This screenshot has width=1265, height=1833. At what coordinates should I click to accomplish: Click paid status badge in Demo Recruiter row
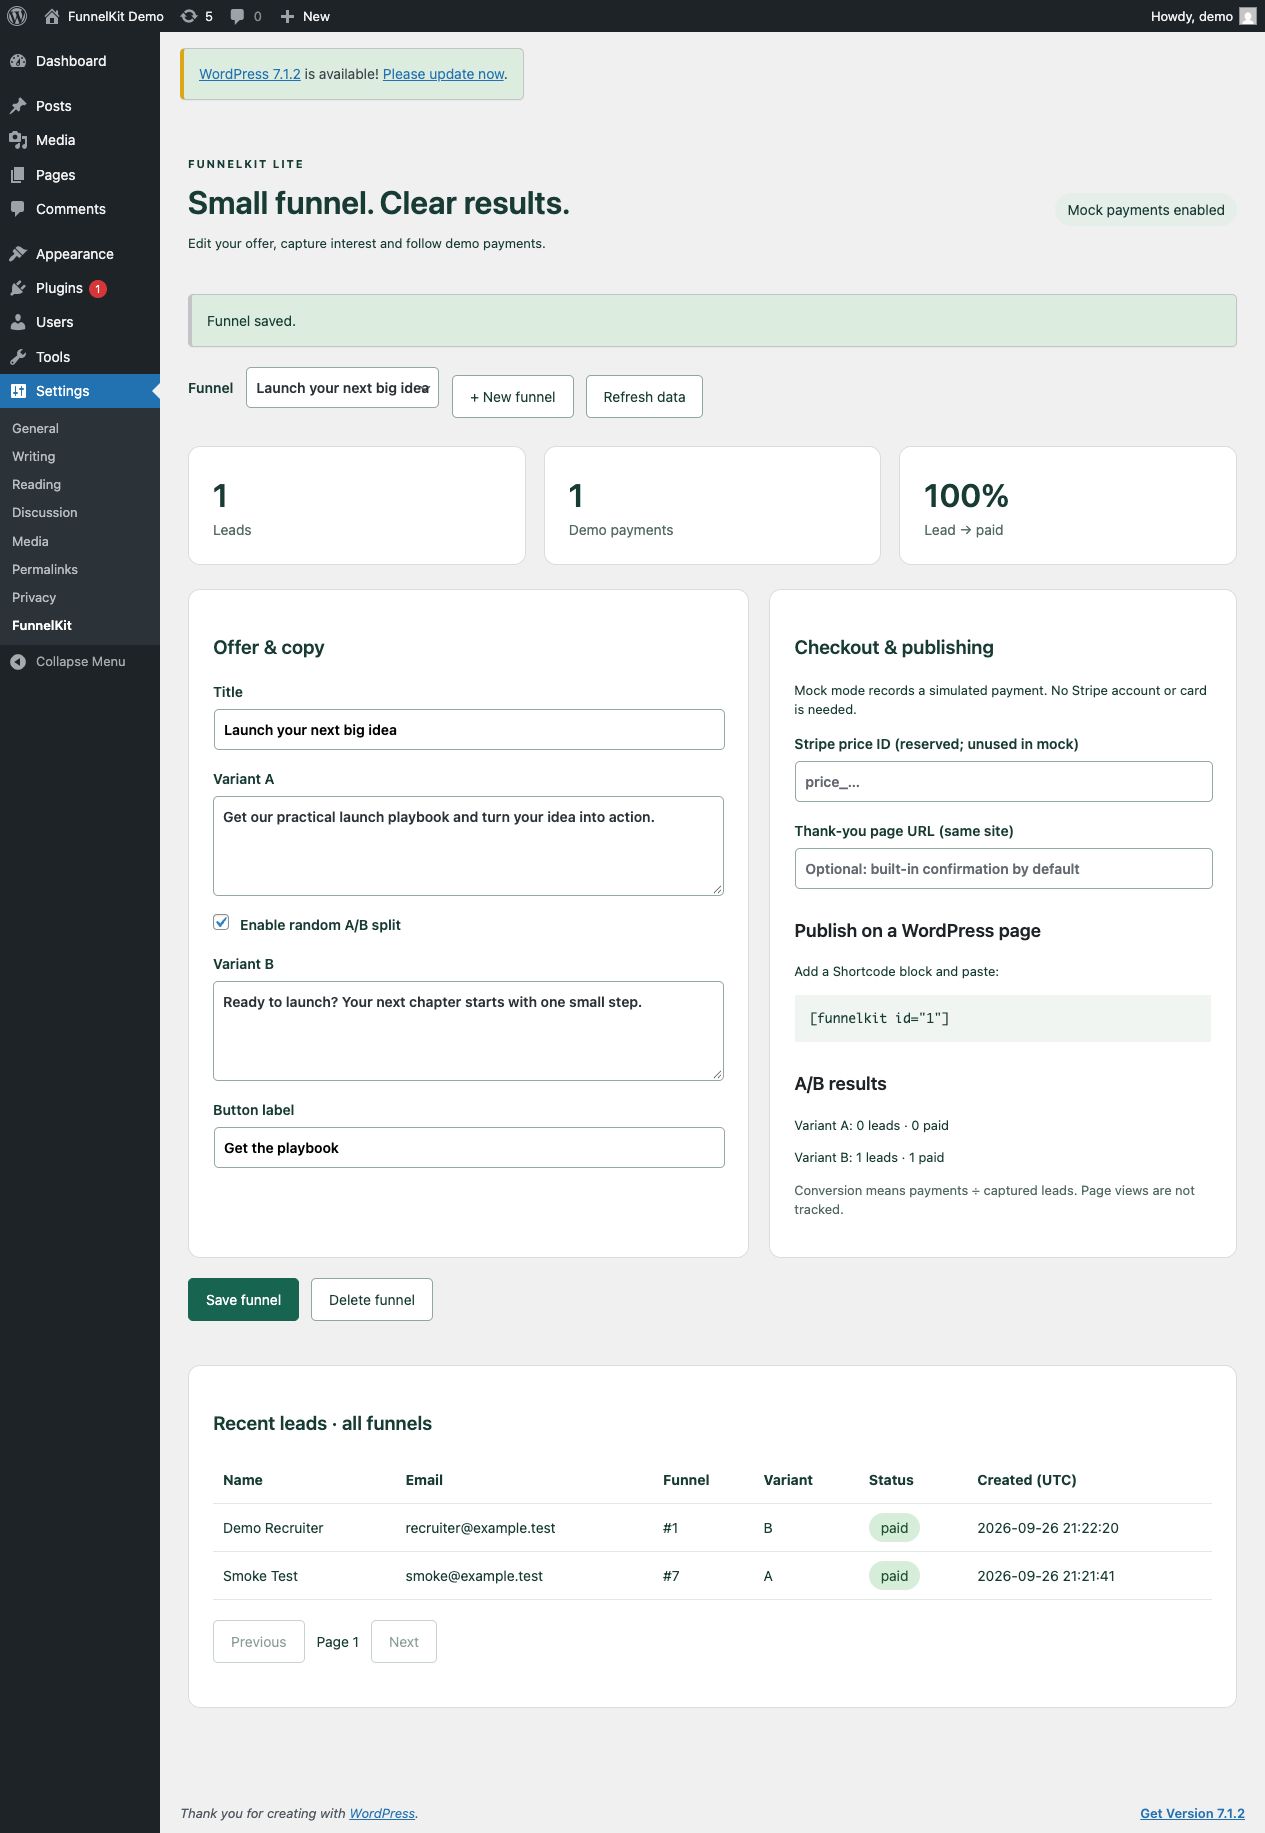[x=894, y=1528]
